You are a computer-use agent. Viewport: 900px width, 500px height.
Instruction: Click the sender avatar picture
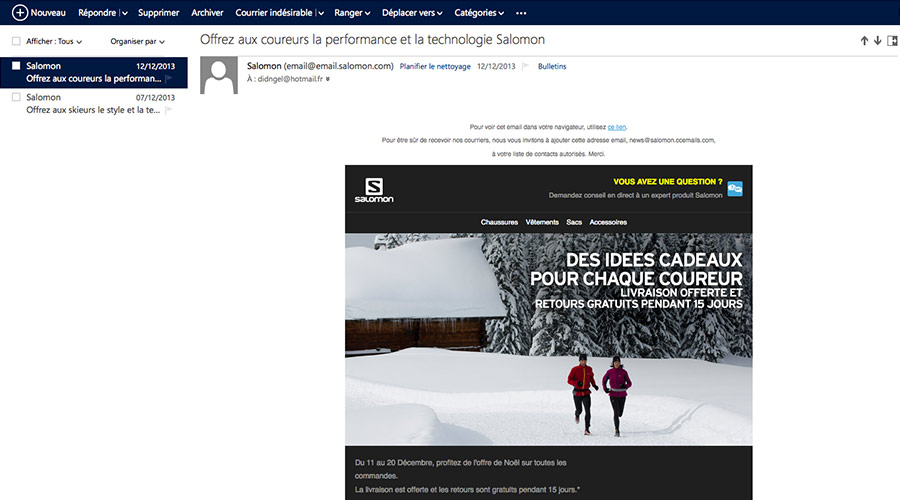[x=219, y=75]
